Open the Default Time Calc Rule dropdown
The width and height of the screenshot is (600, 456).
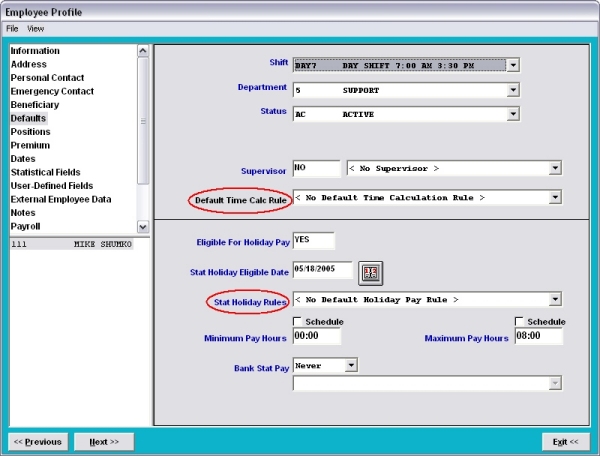pos(555,197)
